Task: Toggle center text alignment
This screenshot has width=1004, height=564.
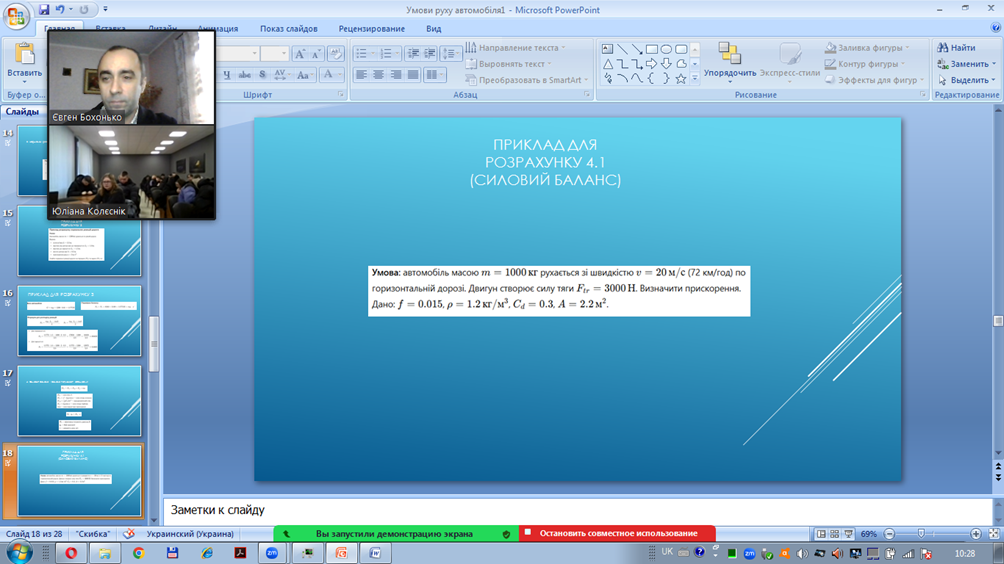Action: [378, 75]
